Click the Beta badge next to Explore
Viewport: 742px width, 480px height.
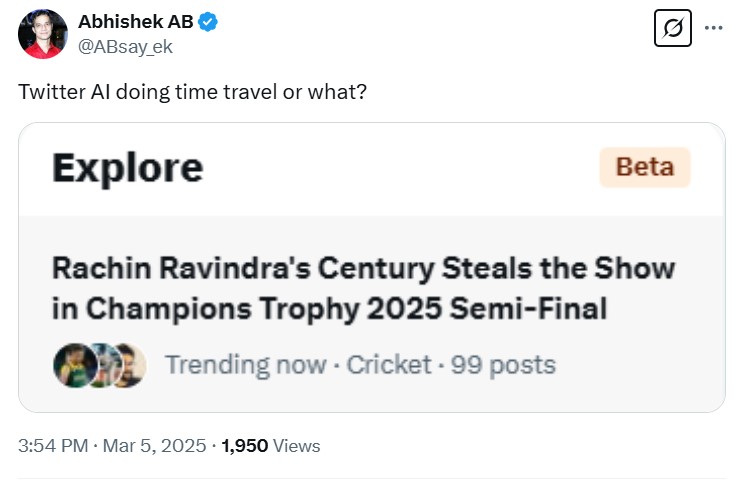645,167
